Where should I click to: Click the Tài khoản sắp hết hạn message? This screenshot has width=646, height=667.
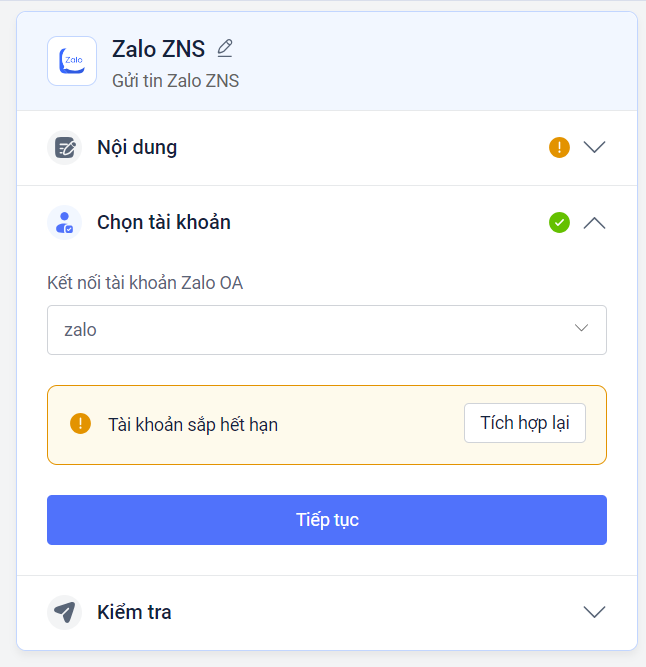point(193,425)
